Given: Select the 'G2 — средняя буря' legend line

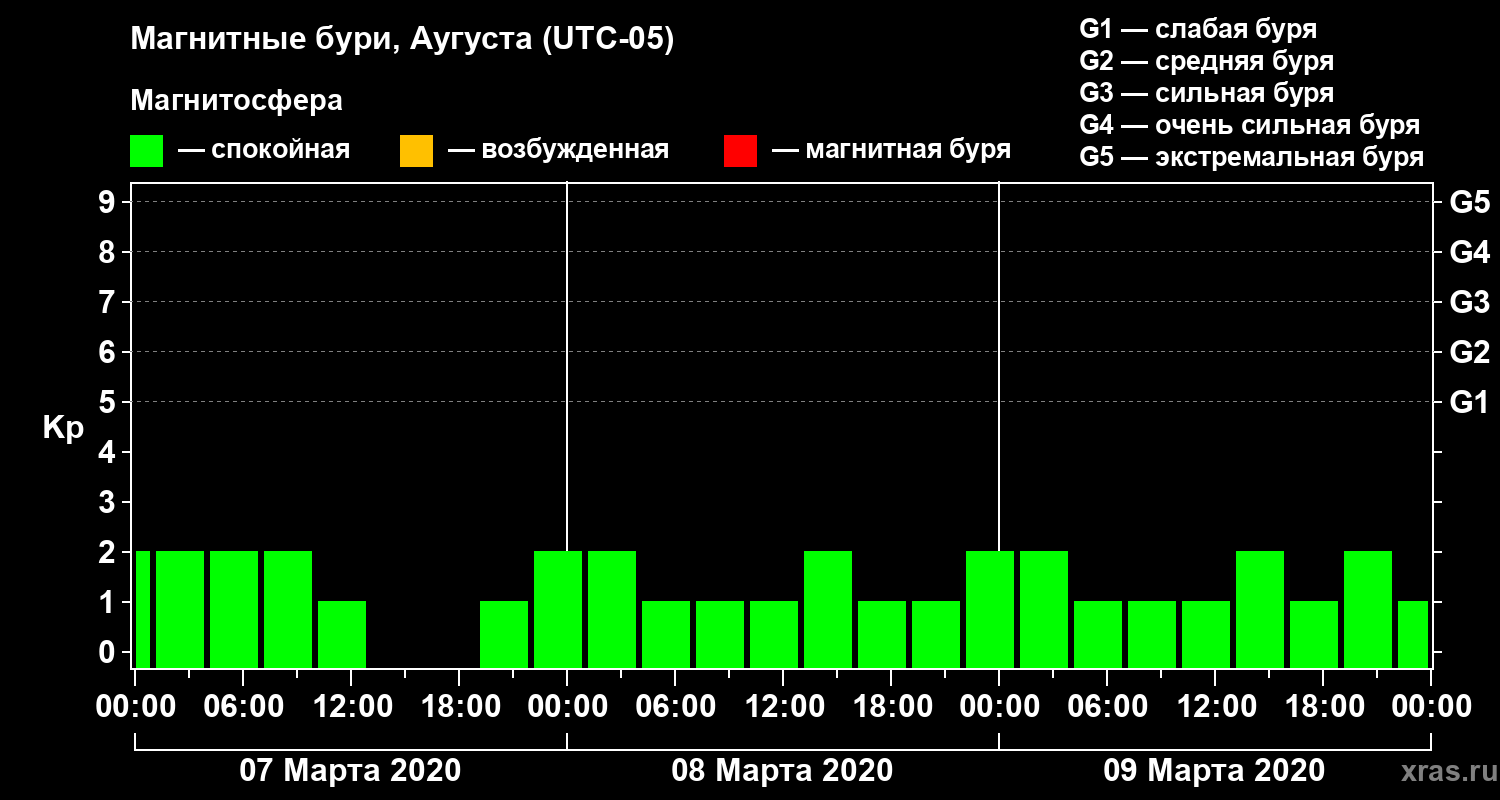Looking at the screenshot, I should click(x=1206, y=61).
